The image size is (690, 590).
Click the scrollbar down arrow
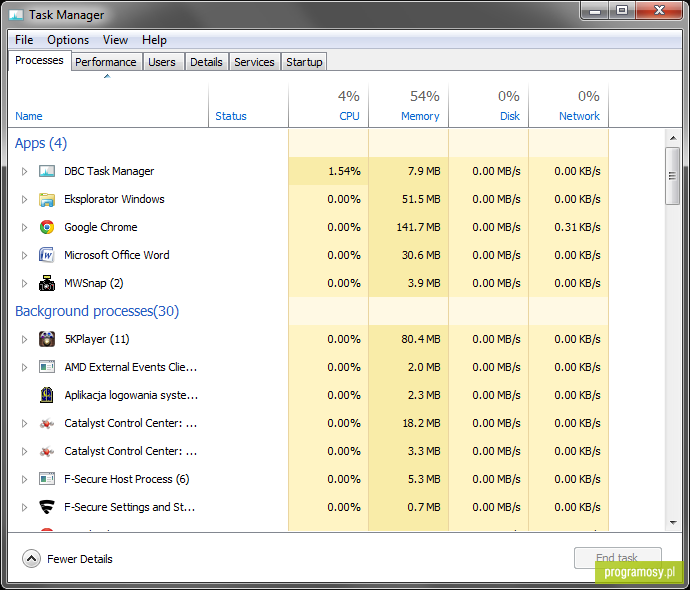[673, 523]
